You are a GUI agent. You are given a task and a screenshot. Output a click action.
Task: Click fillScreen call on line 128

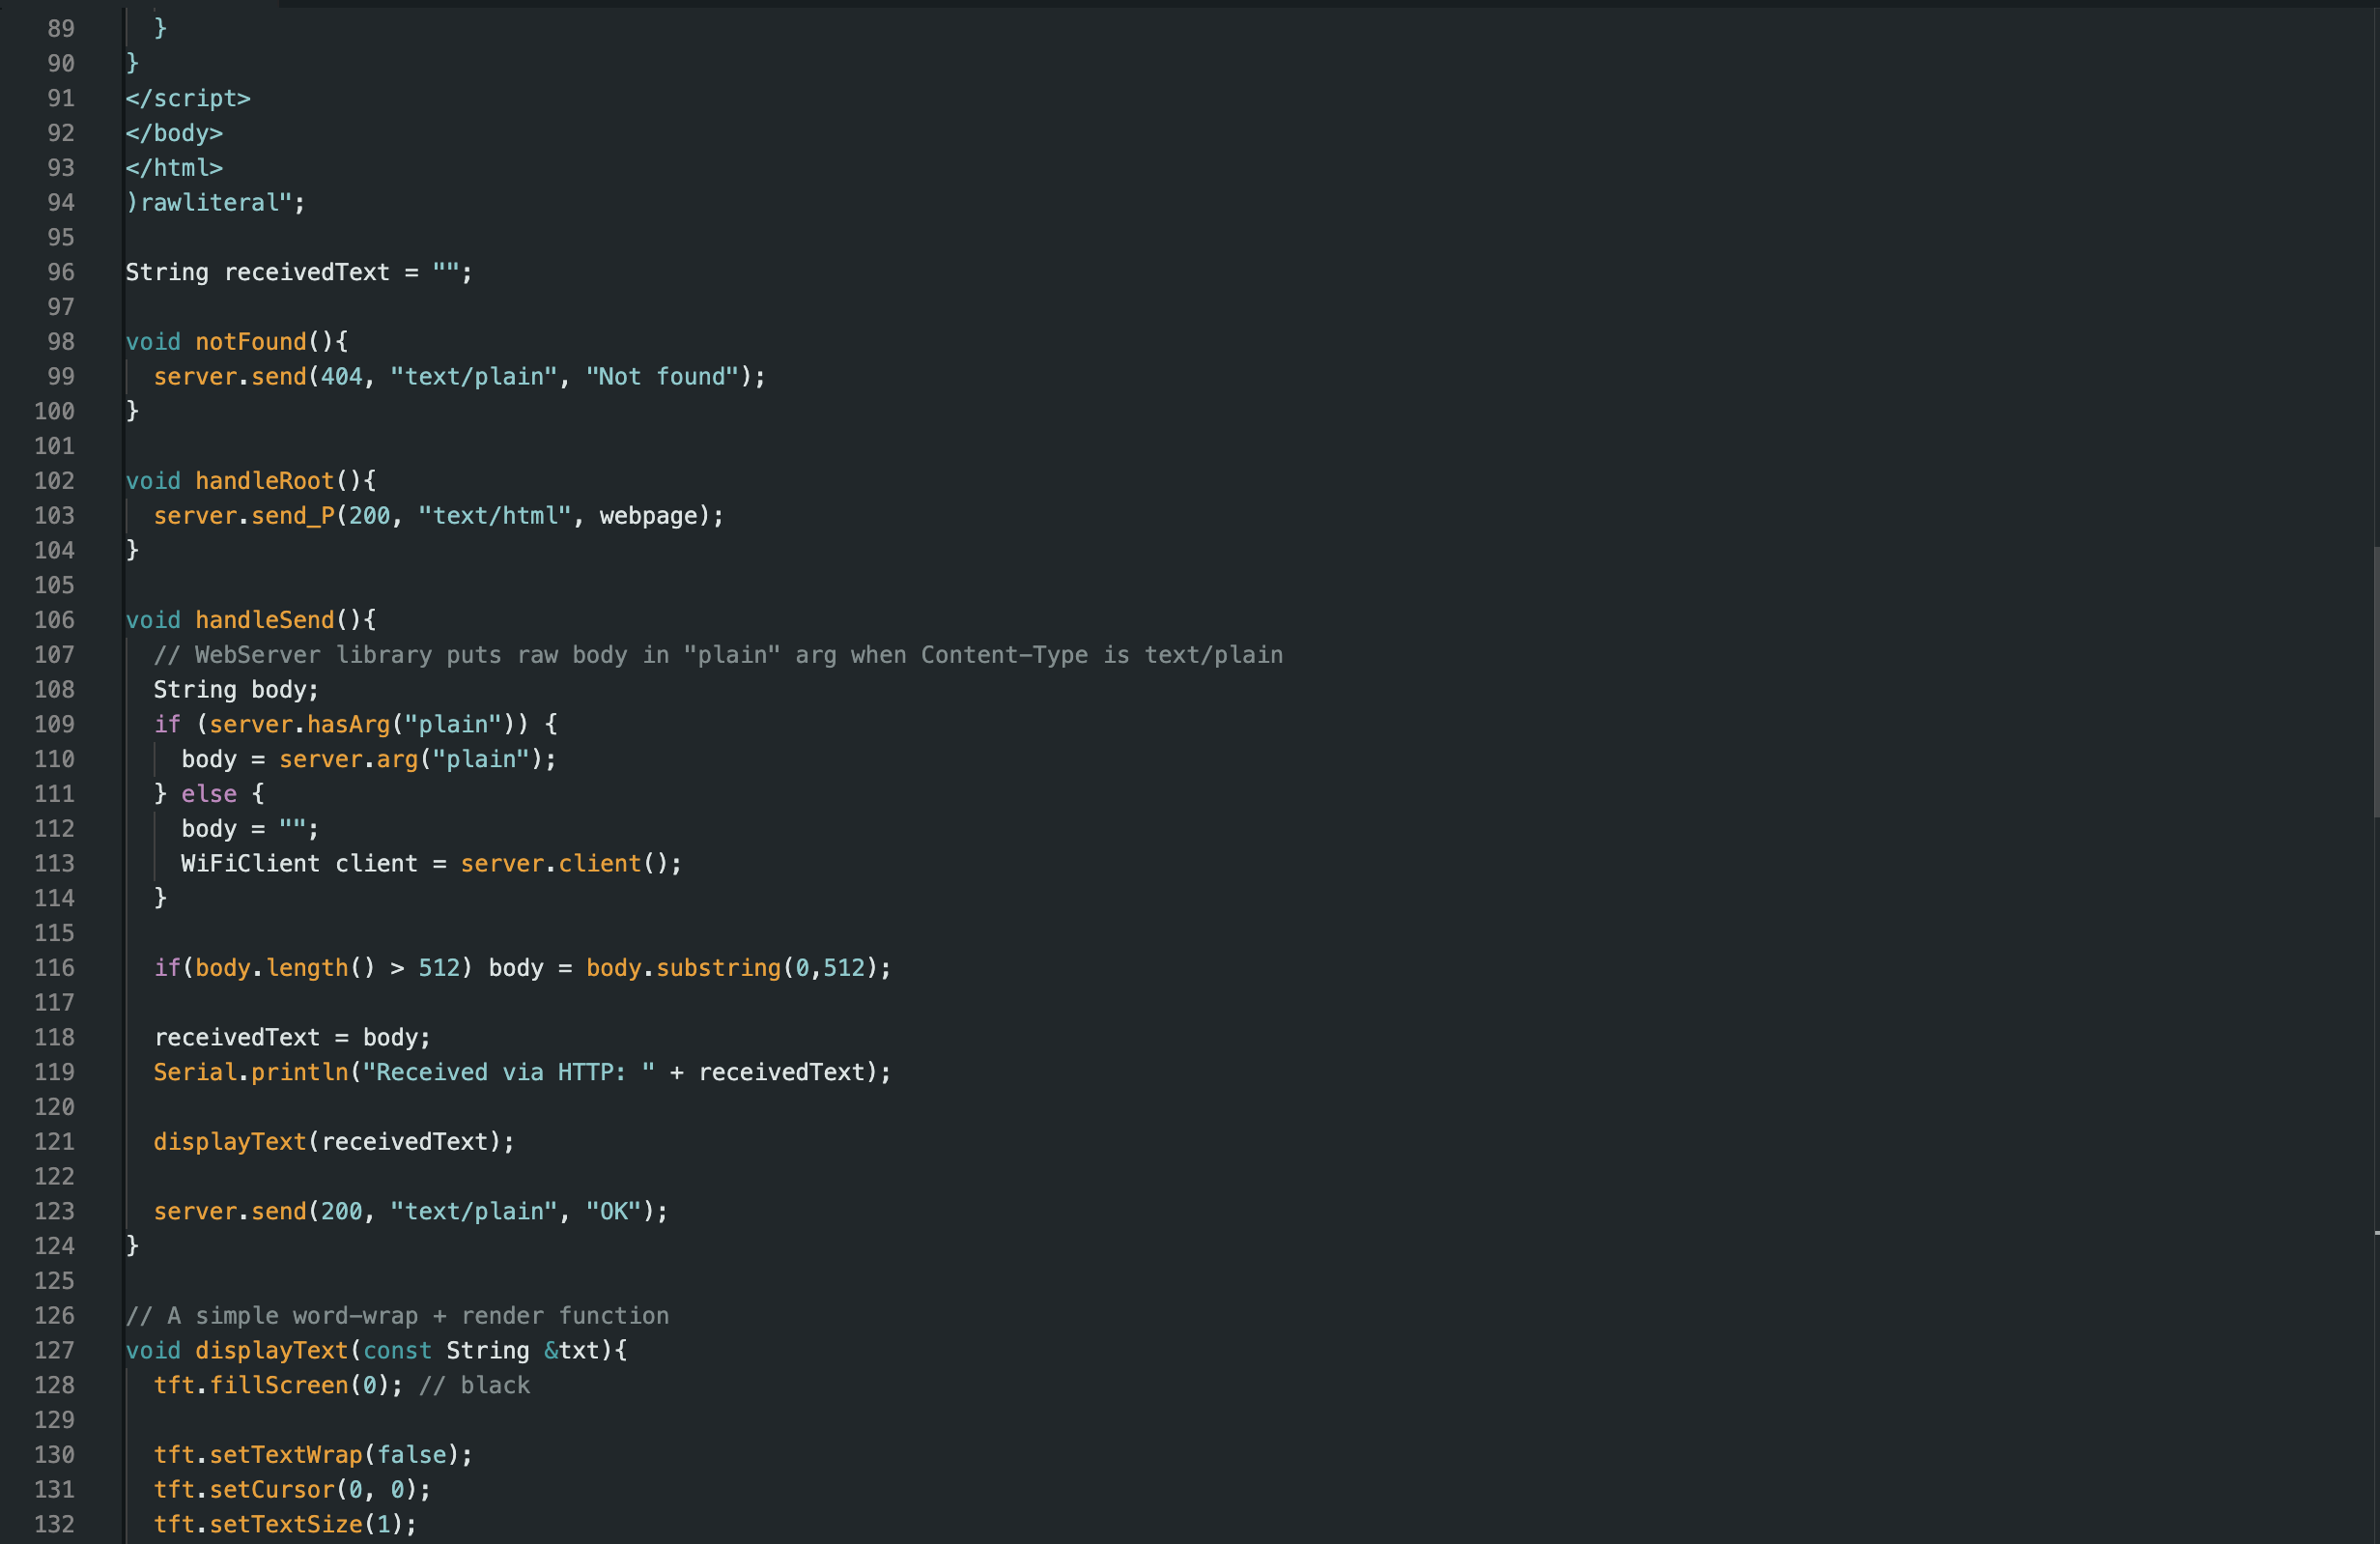coord(278,1385)
